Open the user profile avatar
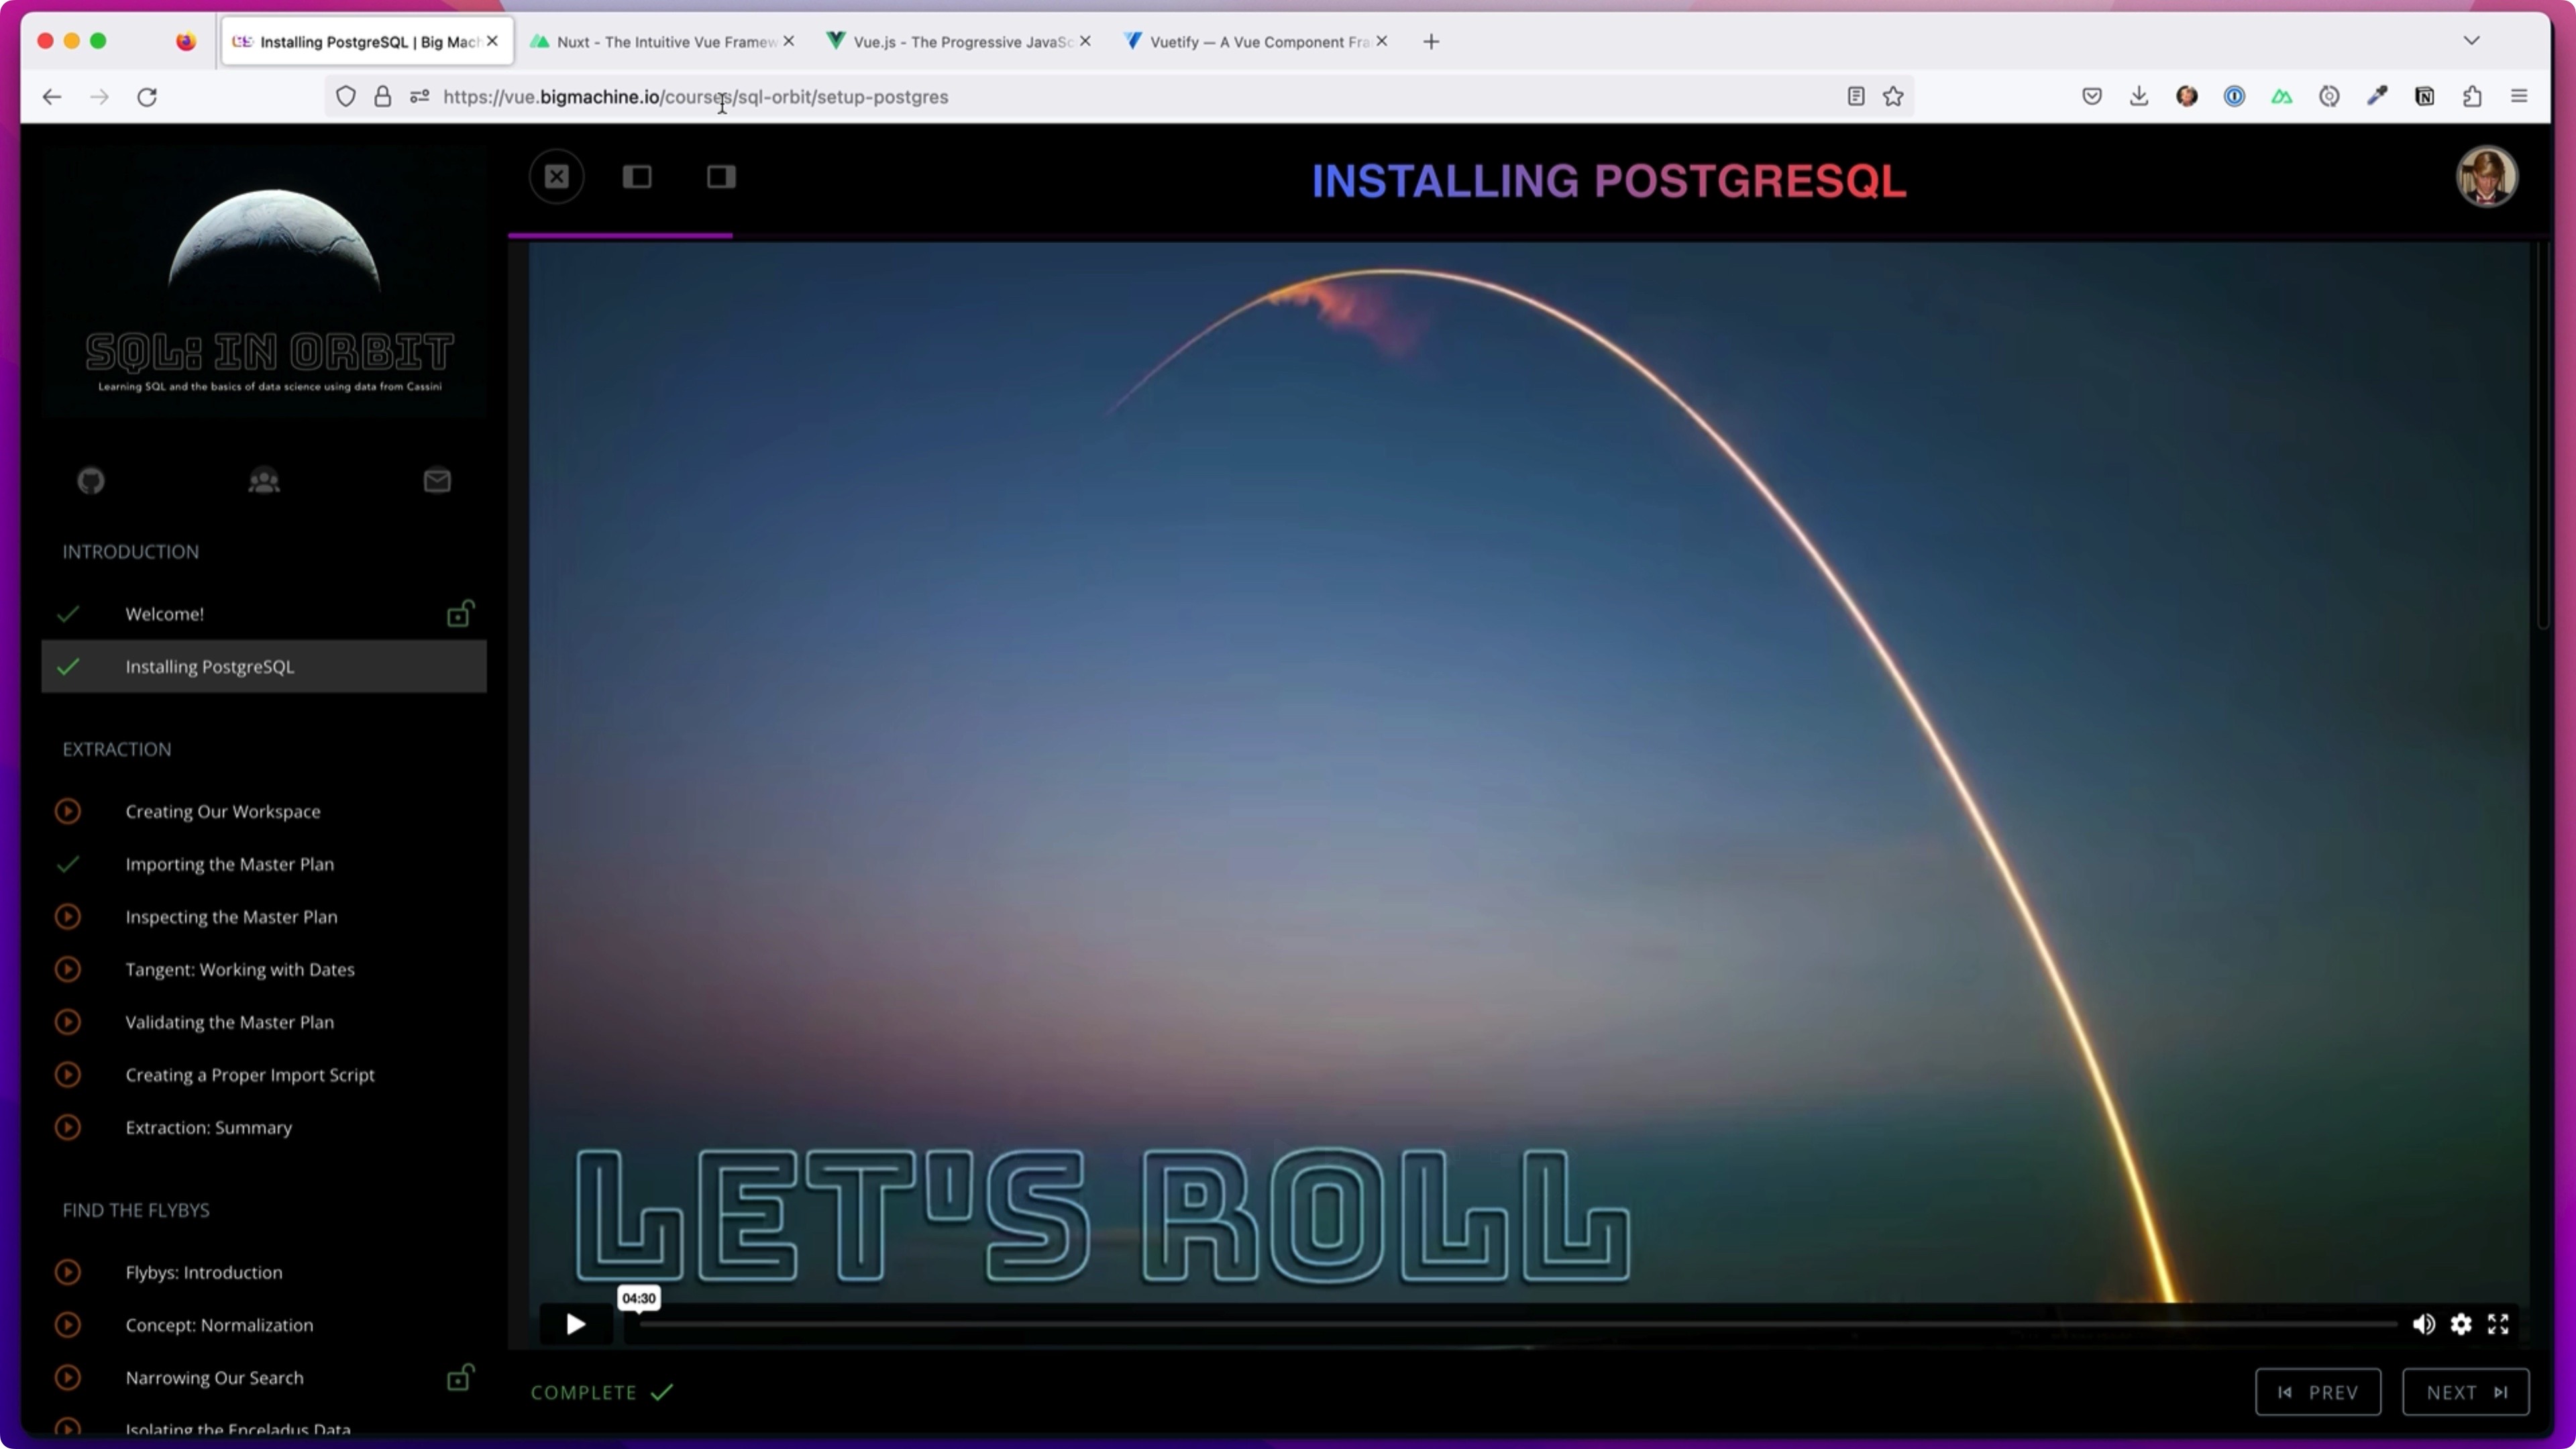The height and width of the screenshot is (1449, 2576). 2487,177
